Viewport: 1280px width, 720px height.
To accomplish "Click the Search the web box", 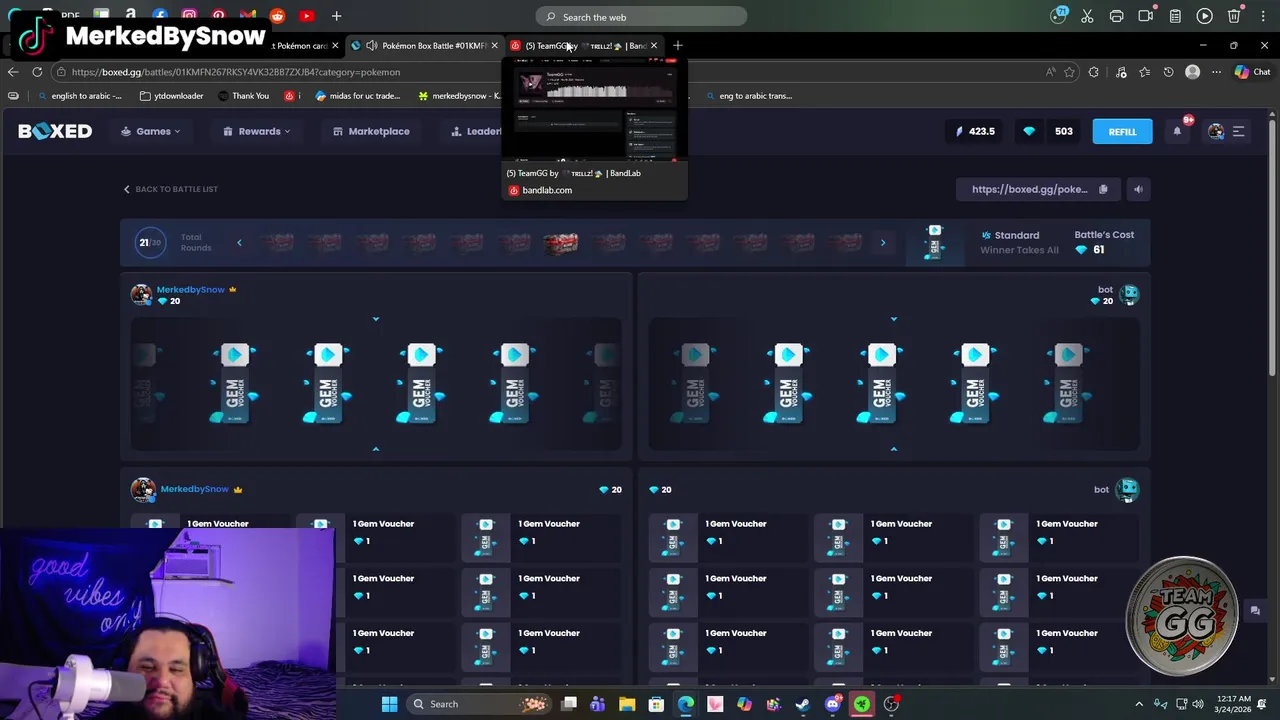I will [641, 17].
